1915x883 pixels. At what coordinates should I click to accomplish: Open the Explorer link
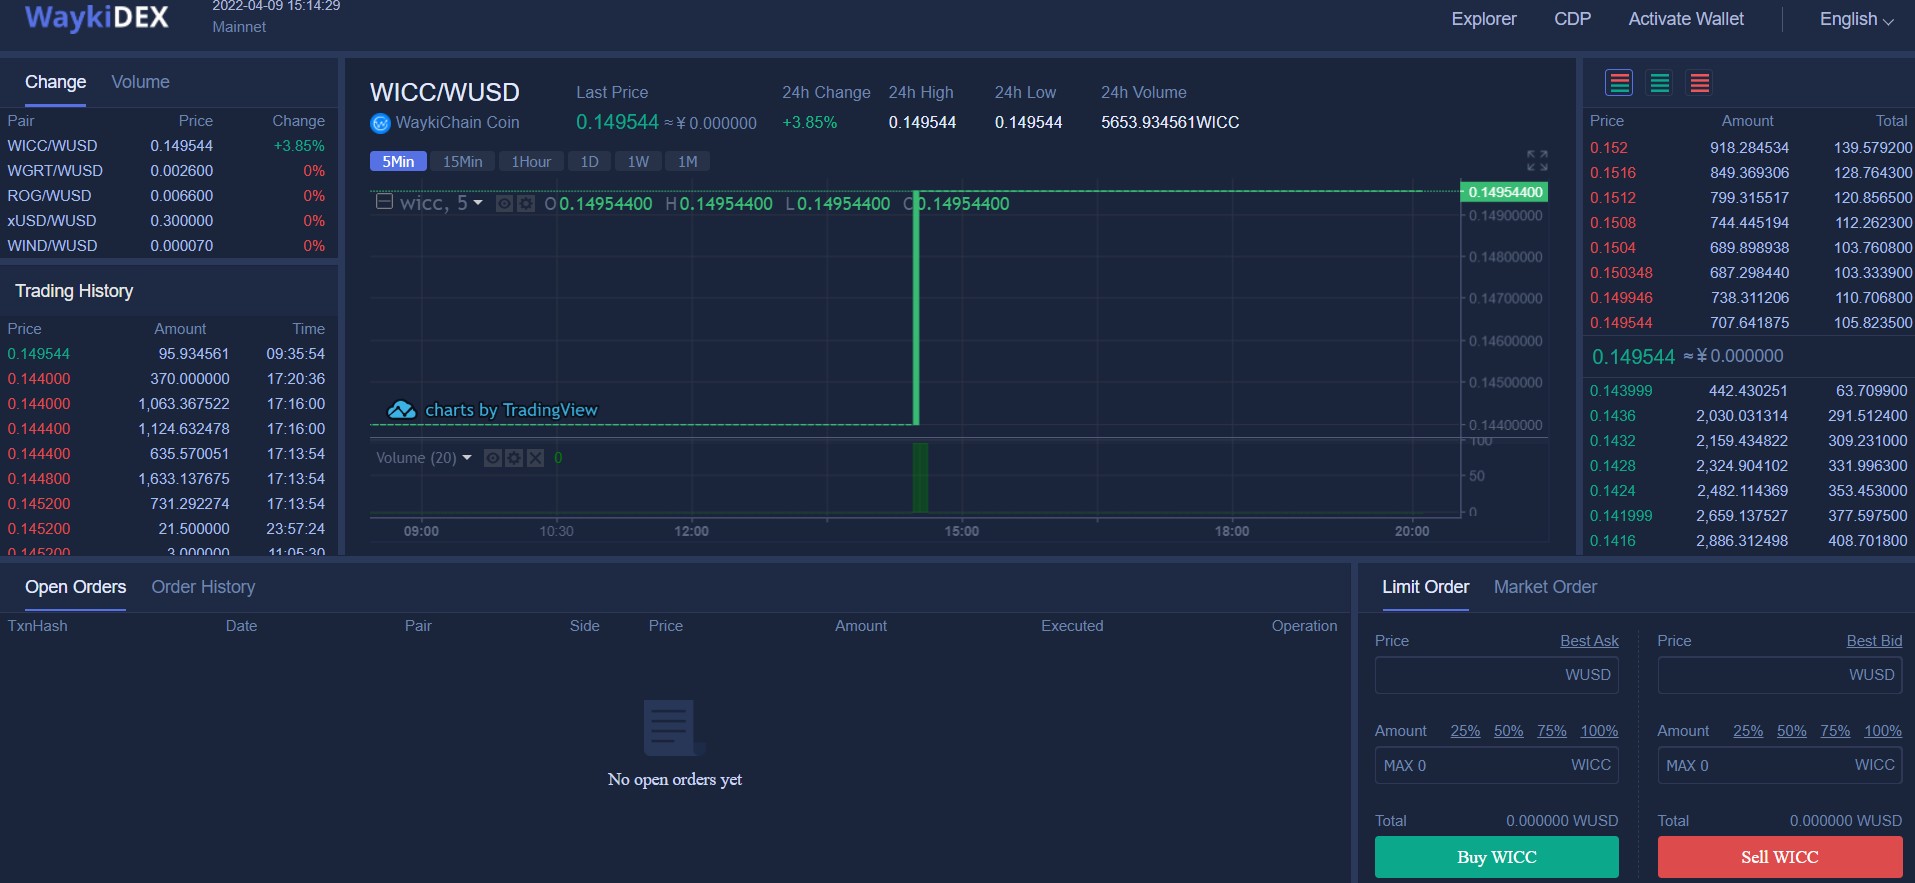click(x=1484, y=19)
